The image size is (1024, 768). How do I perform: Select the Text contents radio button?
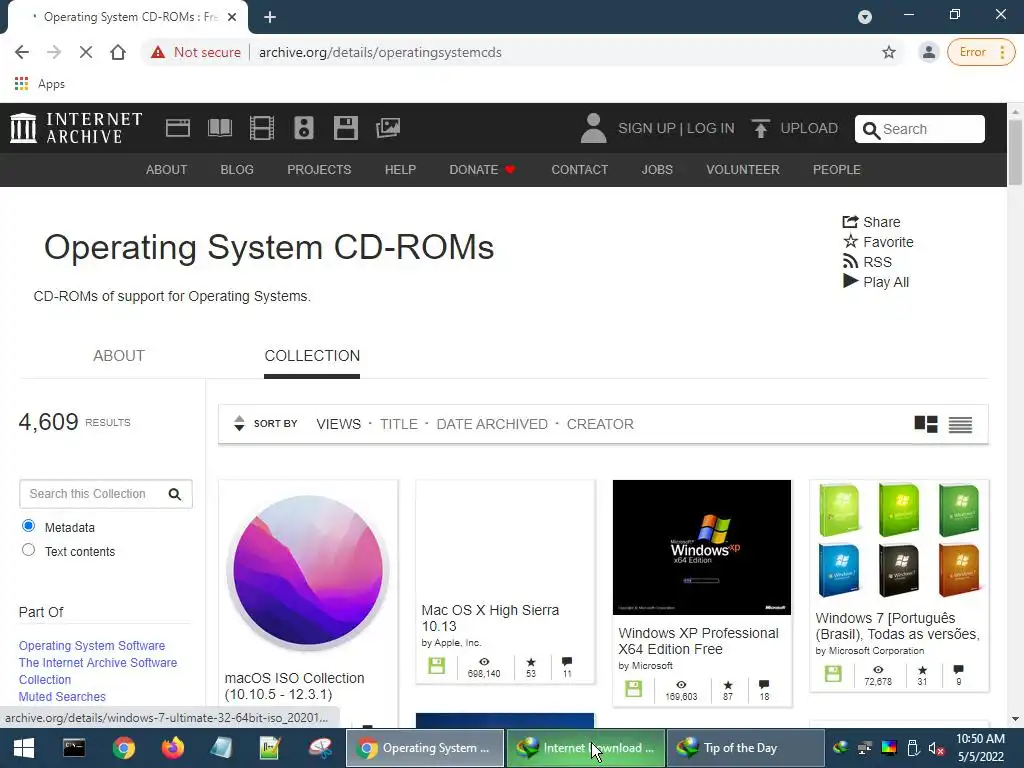click(x=28, y=550)
